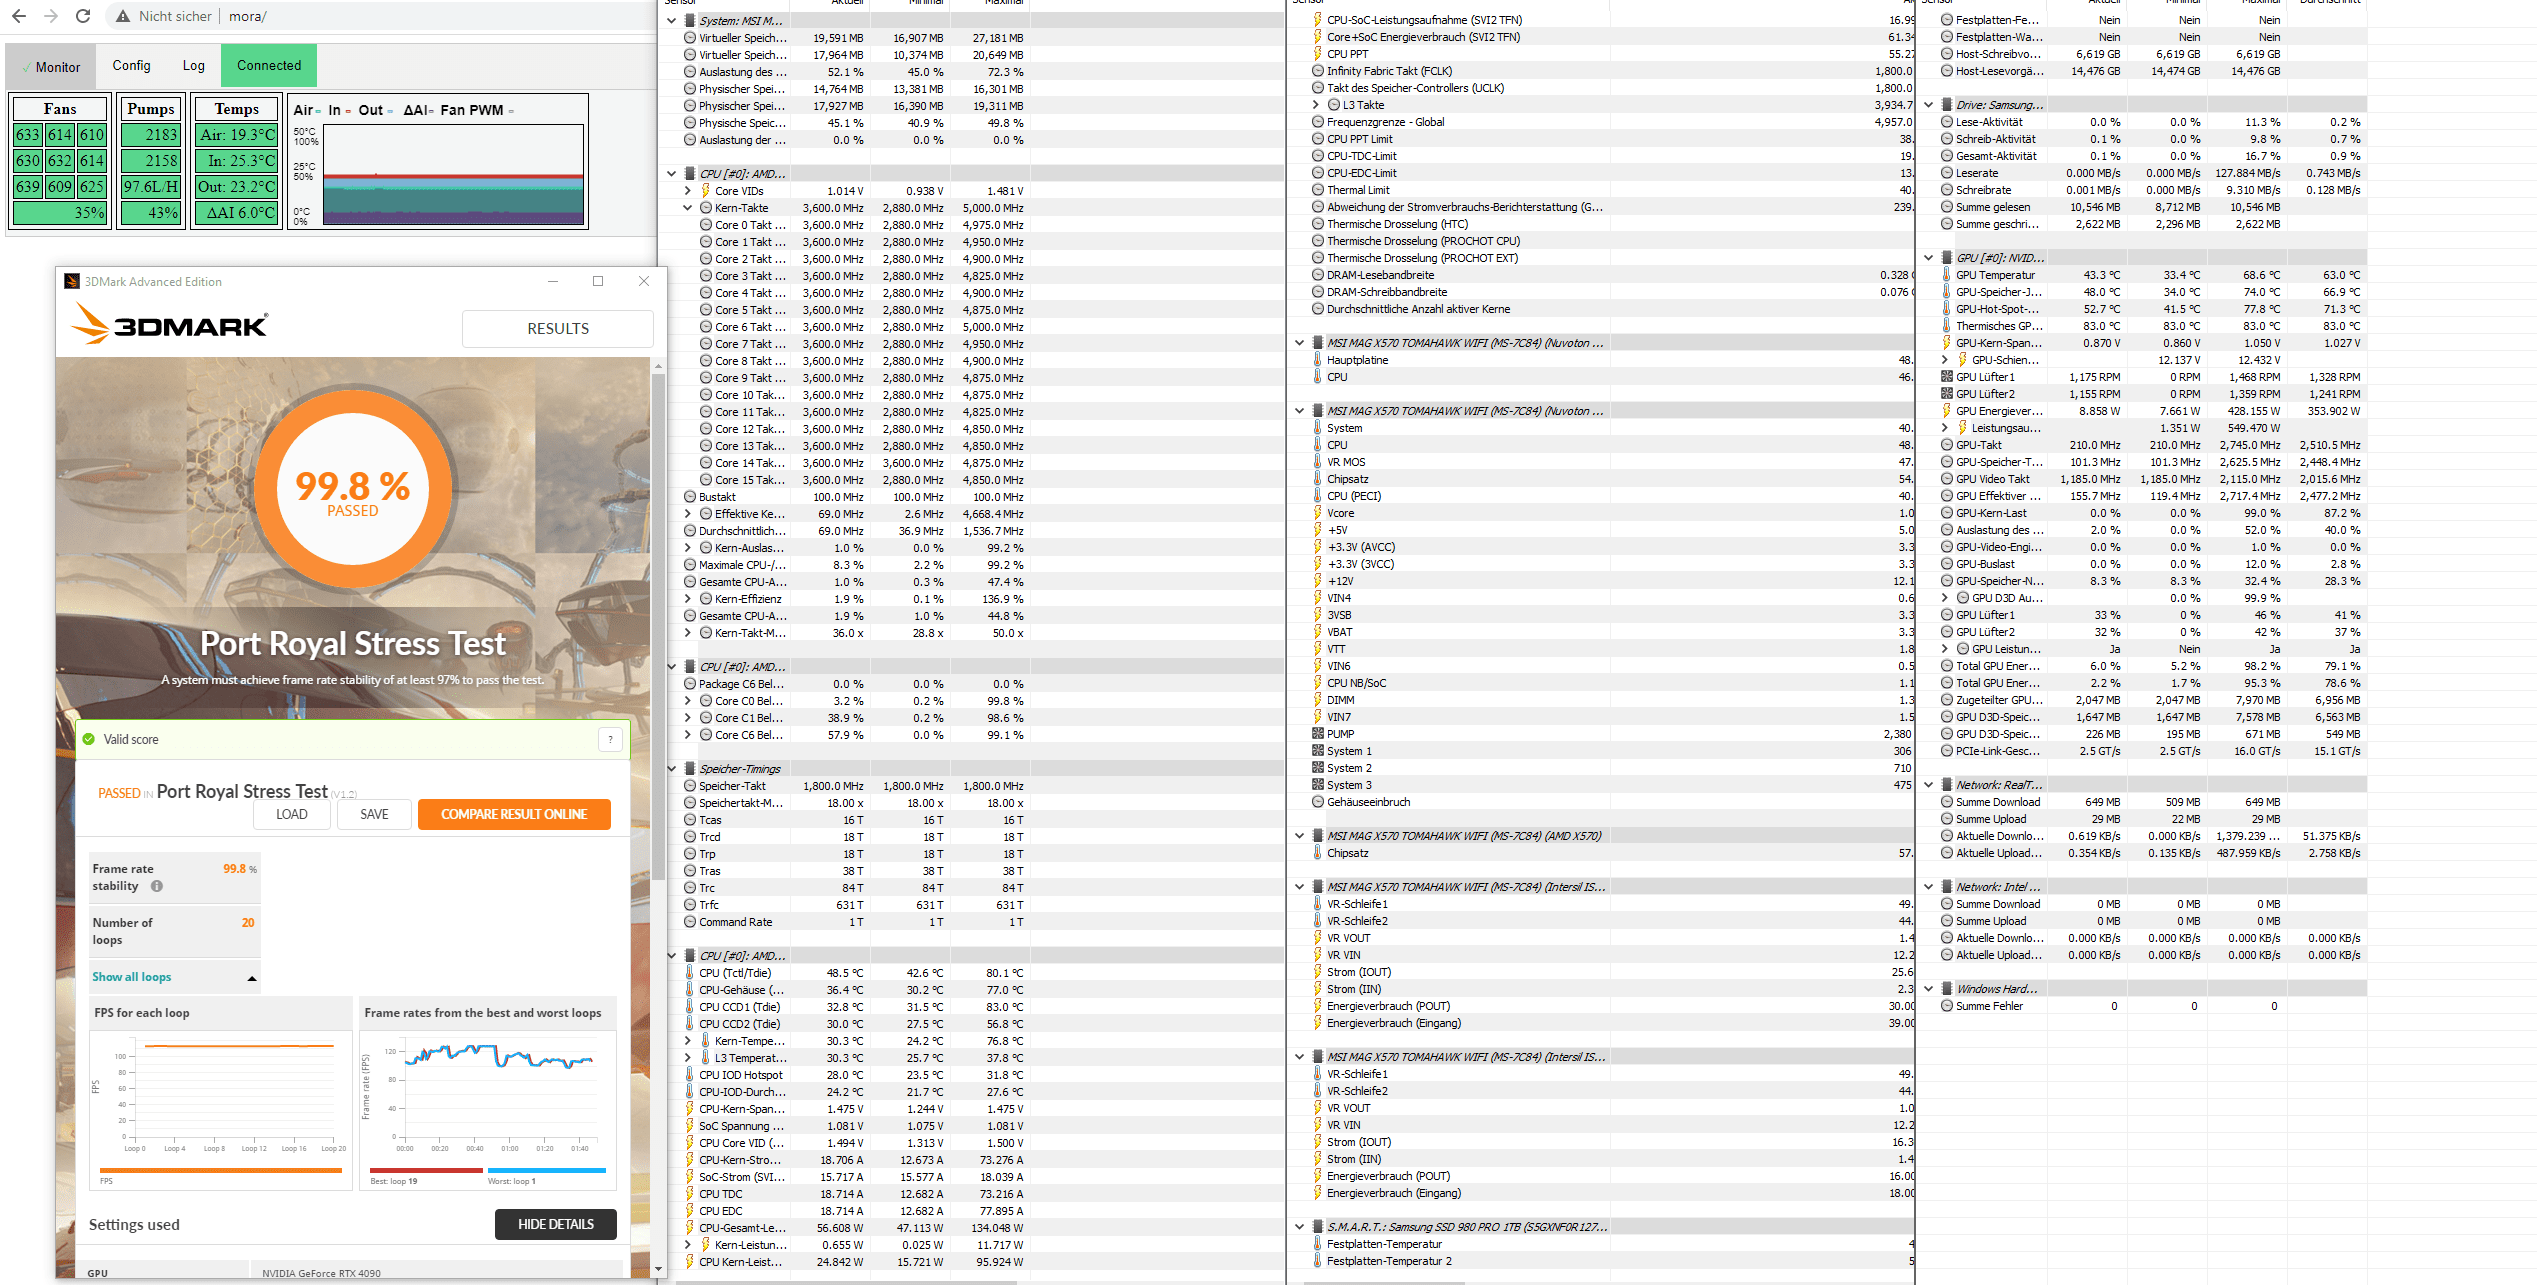The image size is (2537, 1285).
Task: Click SAVE in 3DMark results
Action: (x=374, y=814)
